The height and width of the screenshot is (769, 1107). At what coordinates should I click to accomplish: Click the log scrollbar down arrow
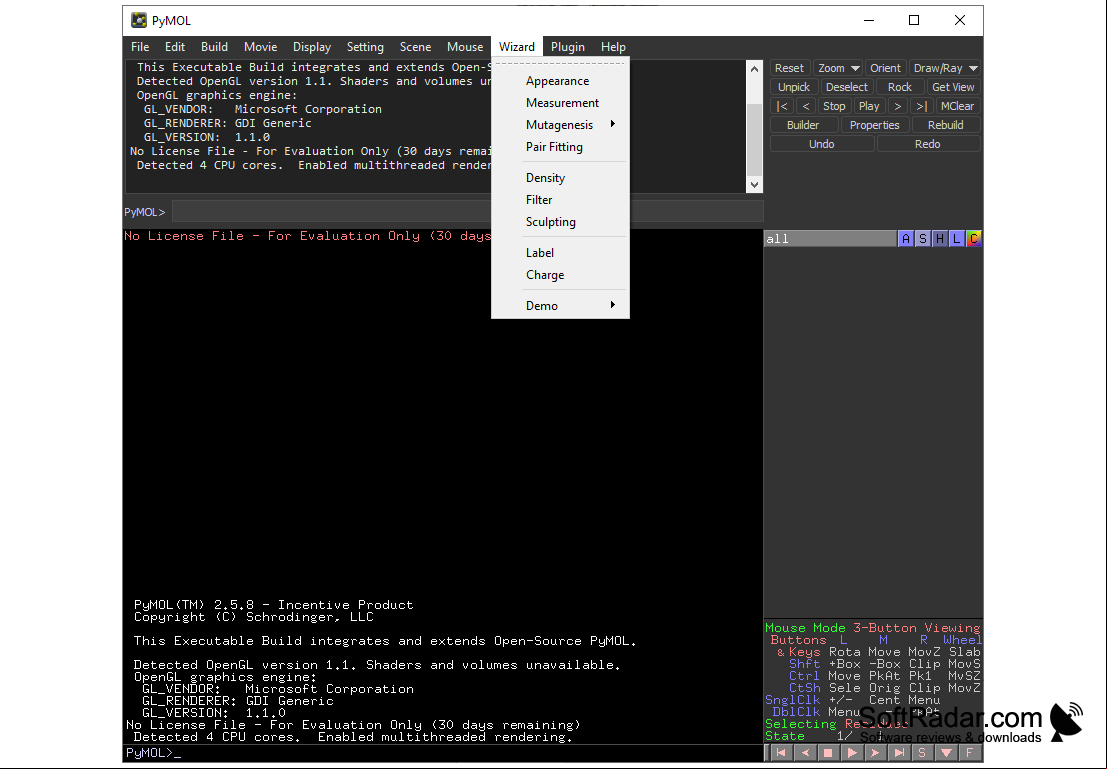(x=754, y=184)
